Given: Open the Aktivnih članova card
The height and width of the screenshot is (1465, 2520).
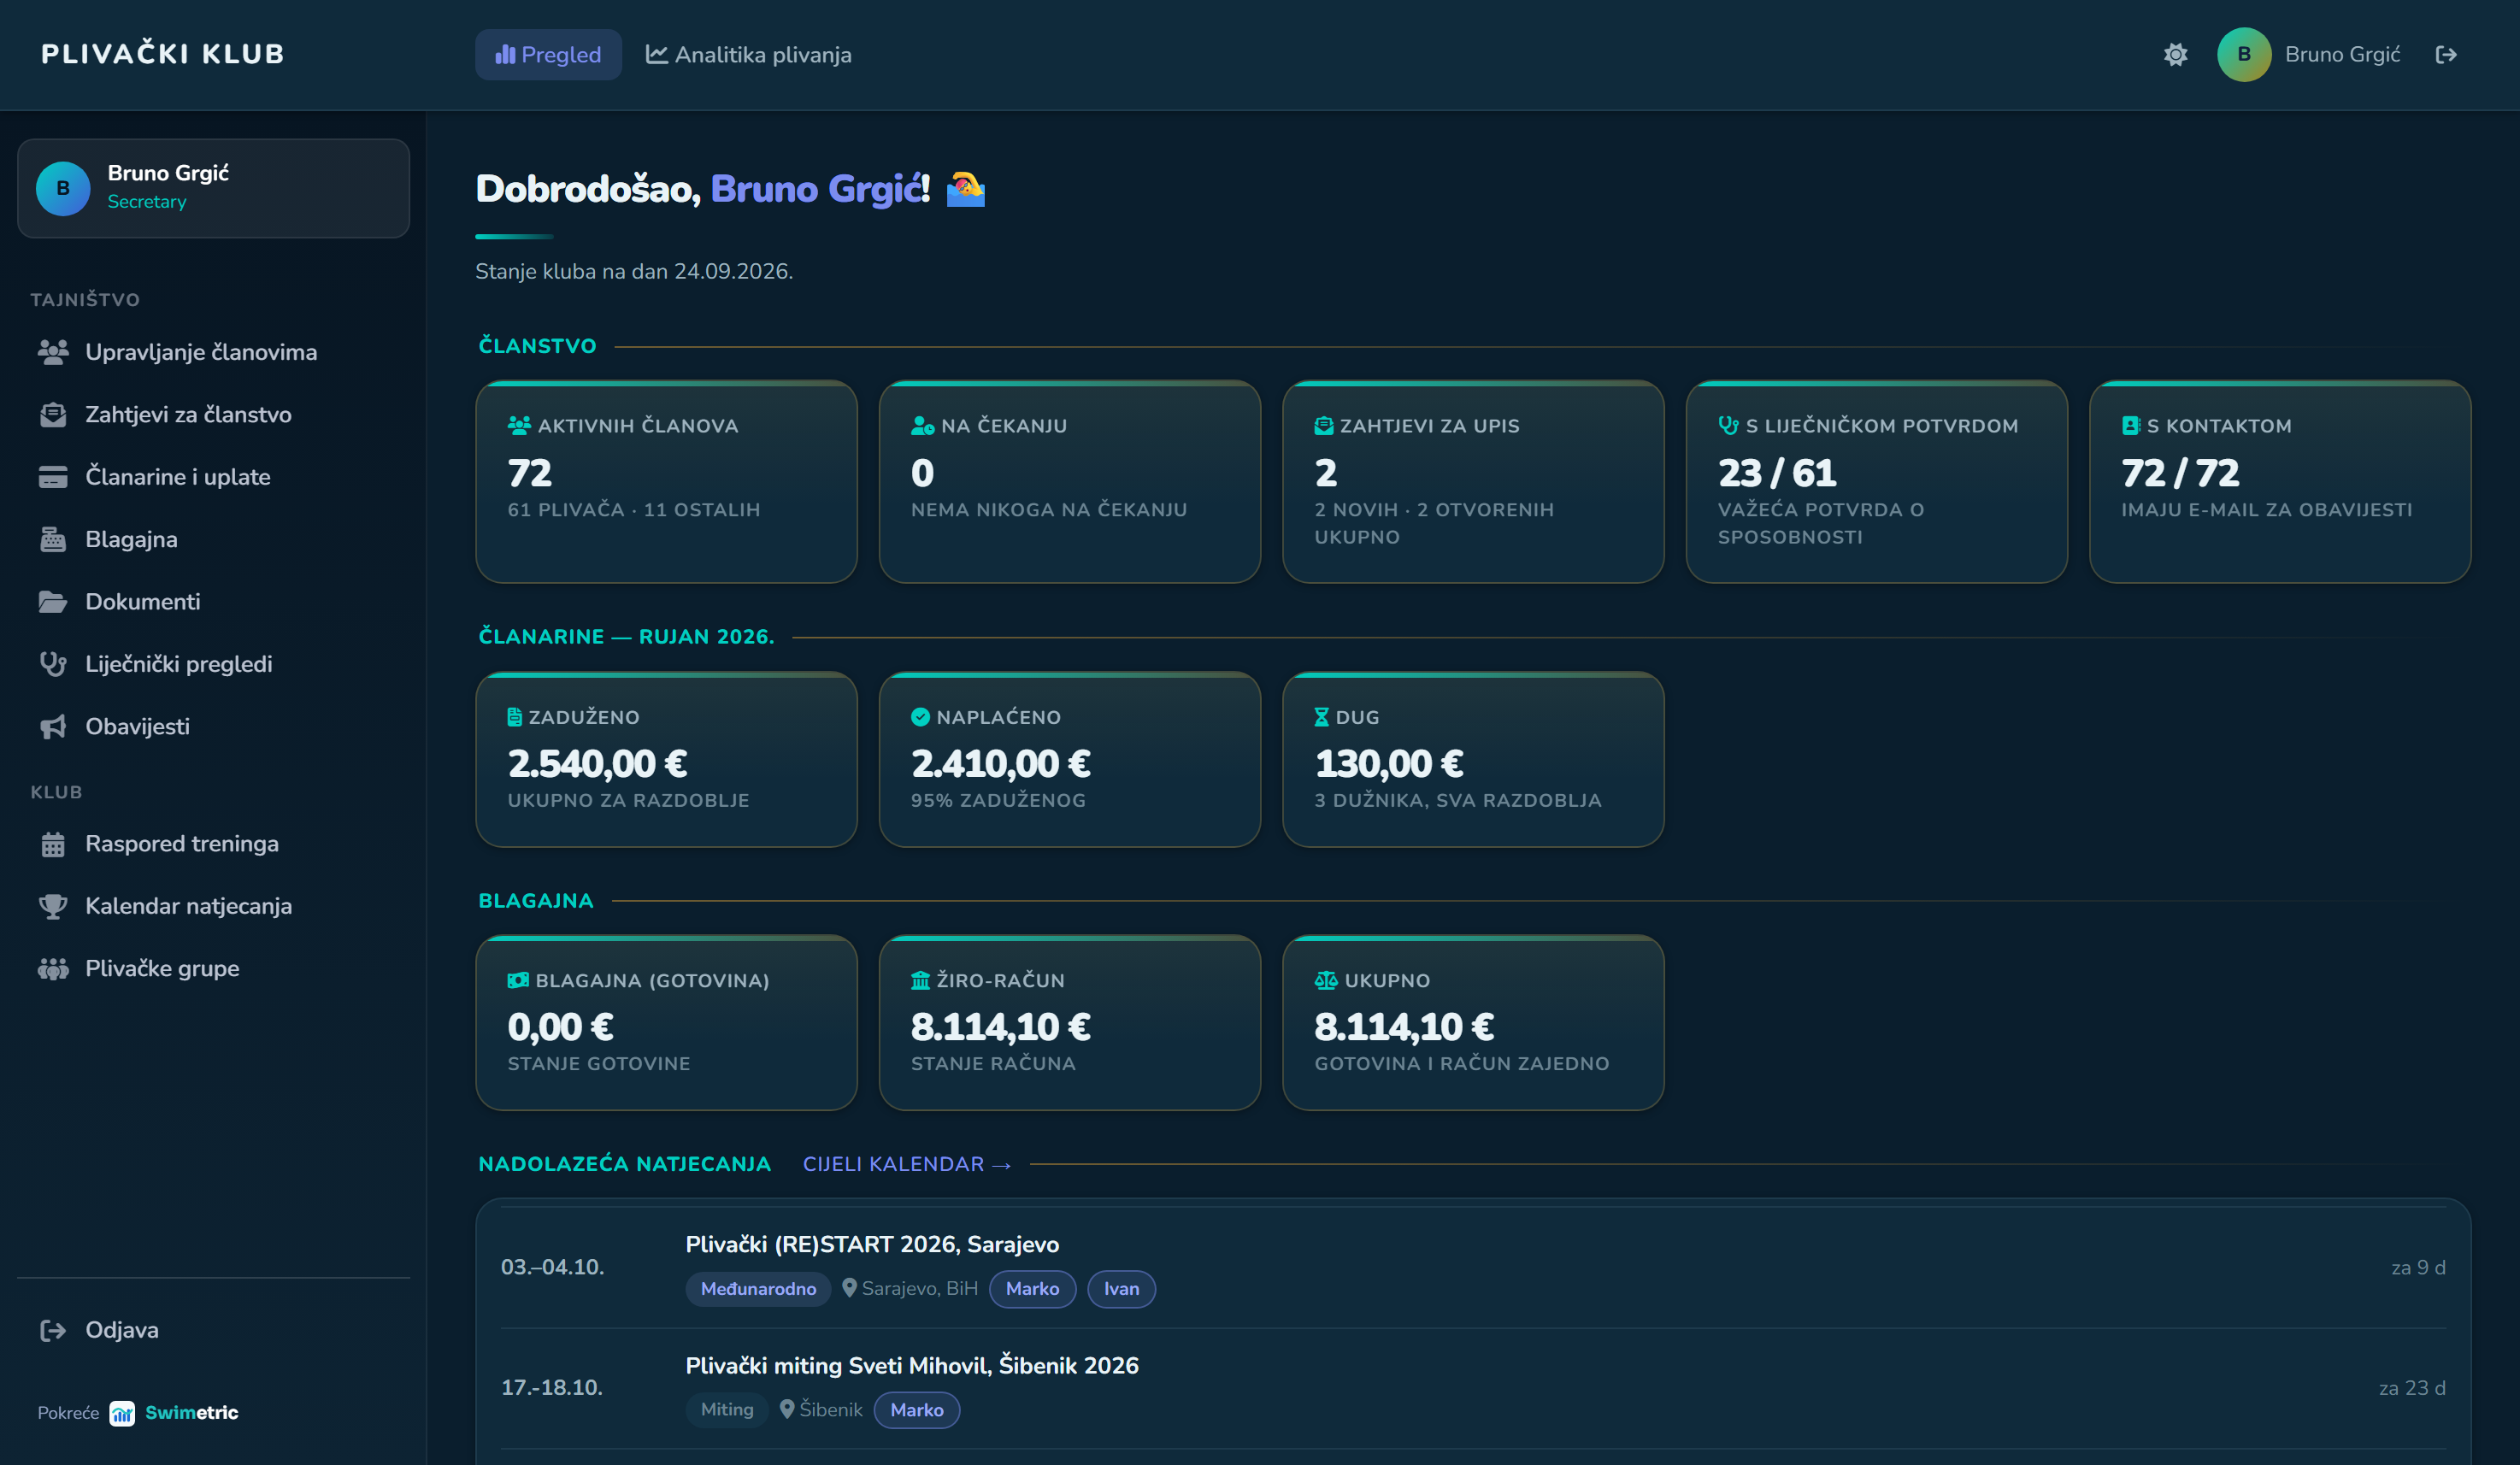Looking at the screenshot, I should click(666, 481).
